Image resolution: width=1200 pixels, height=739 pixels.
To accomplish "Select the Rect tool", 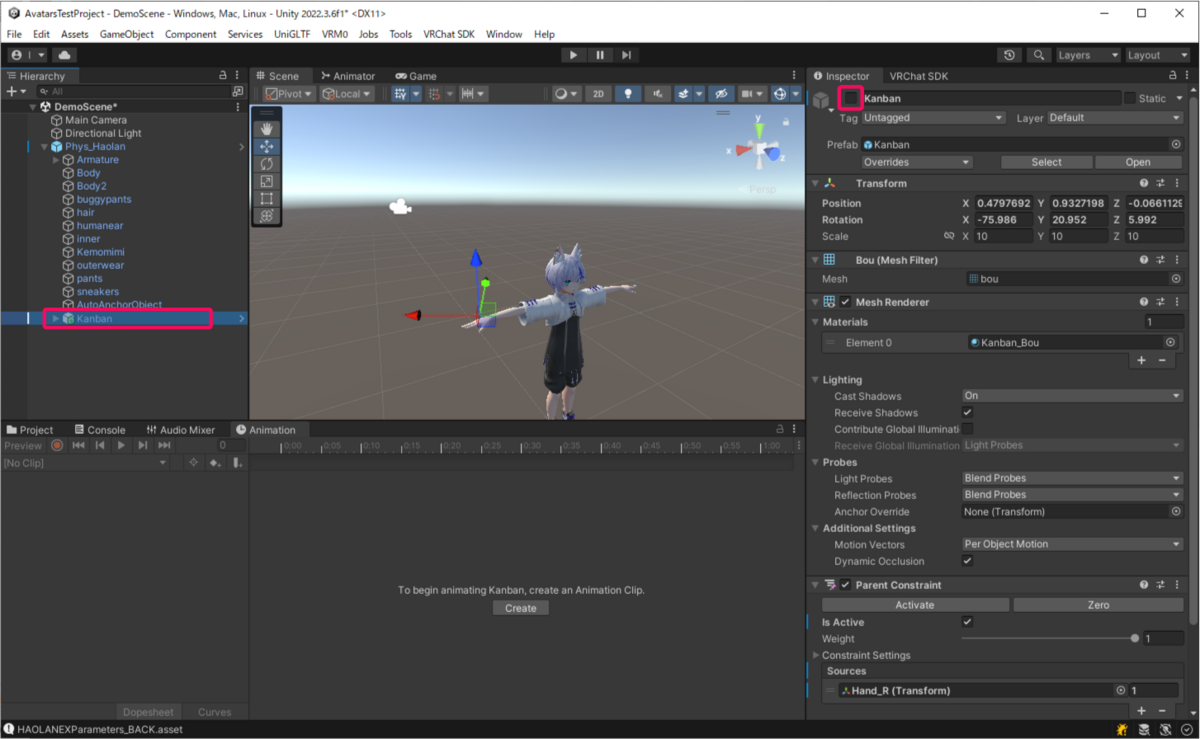I will pyautogui.click(x=266, y=198).
